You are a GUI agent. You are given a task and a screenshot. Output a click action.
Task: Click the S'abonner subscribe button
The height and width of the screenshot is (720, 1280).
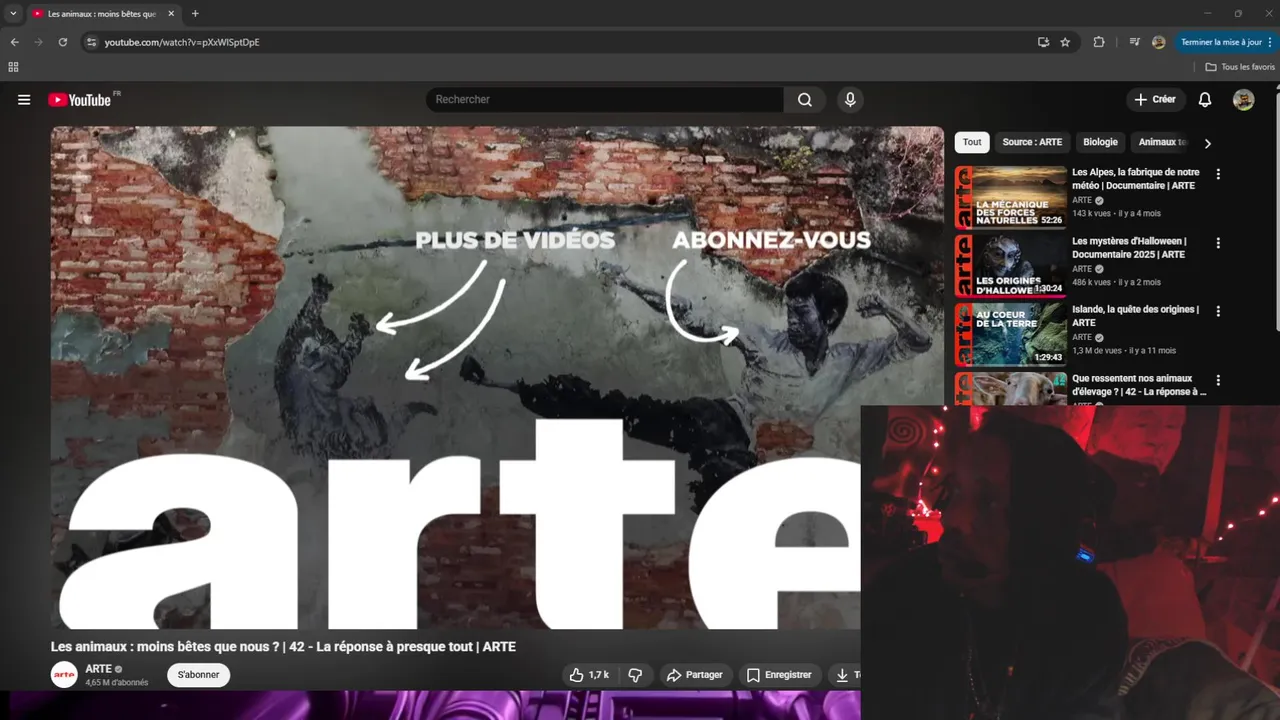point(198,675)
